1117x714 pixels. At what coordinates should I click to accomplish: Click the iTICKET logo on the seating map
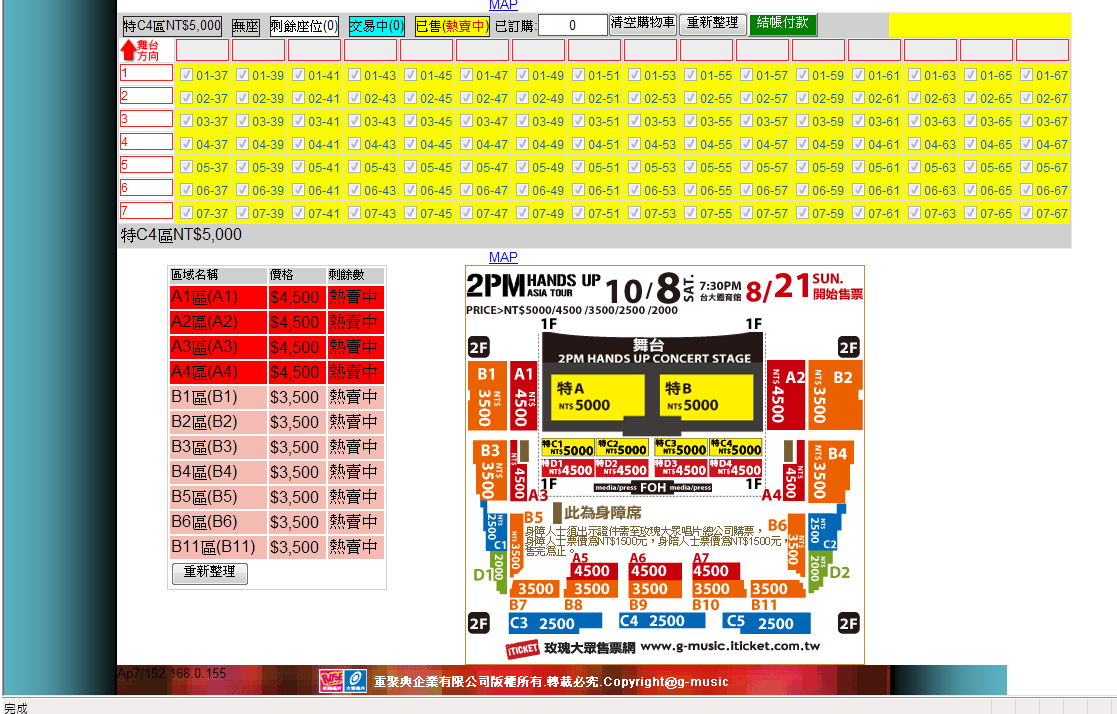coord(522,648)
